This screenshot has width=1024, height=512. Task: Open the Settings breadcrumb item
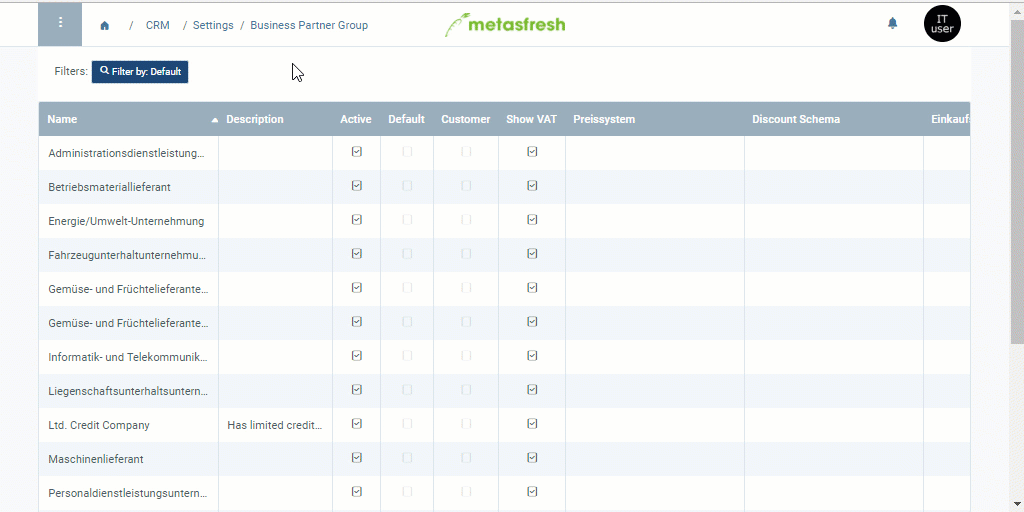coord(213,26)
